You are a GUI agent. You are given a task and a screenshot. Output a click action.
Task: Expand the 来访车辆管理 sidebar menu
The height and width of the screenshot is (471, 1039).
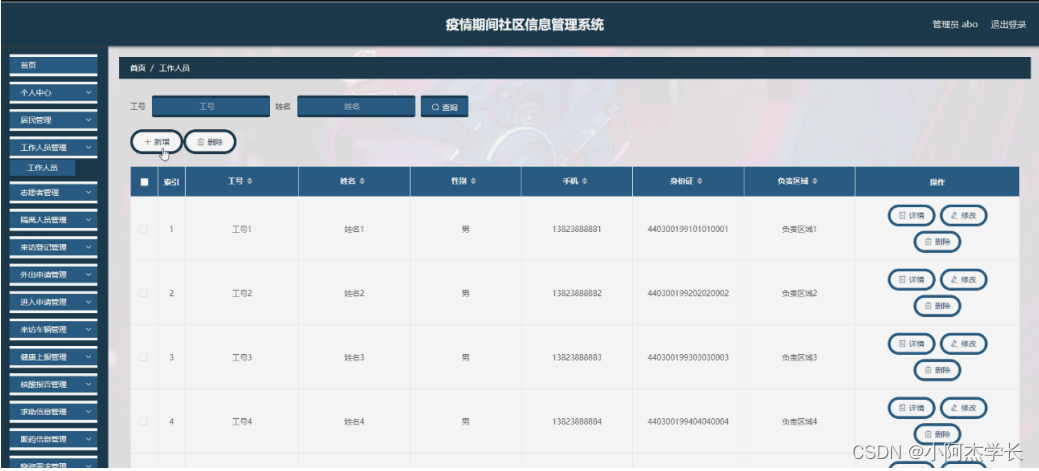[54, 329]
